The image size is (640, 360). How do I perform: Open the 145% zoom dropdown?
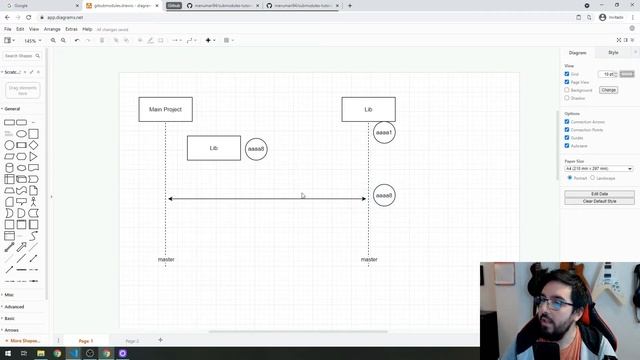point(33,41)
